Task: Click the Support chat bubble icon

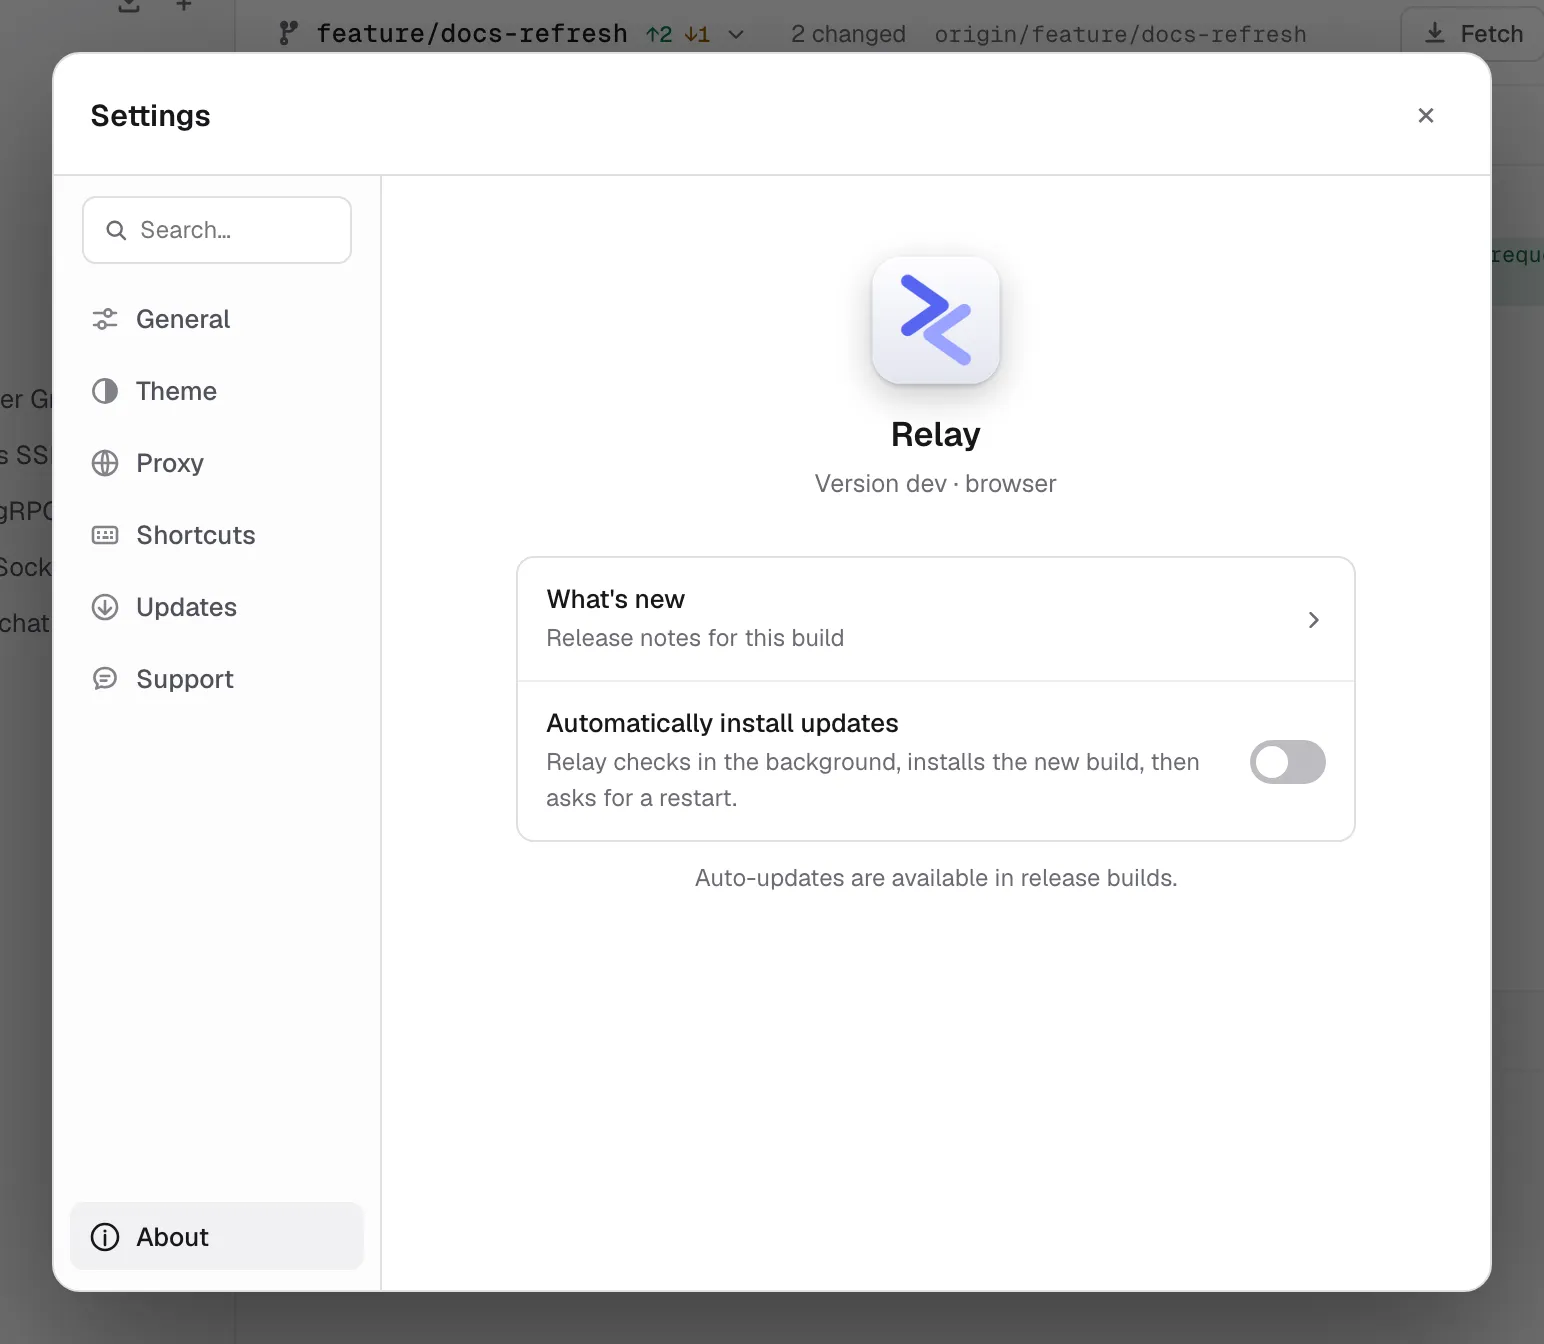Action: (105, 679)
